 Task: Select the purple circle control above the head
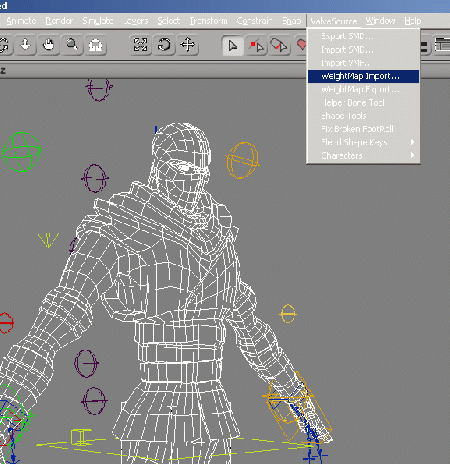click(99, 89)
